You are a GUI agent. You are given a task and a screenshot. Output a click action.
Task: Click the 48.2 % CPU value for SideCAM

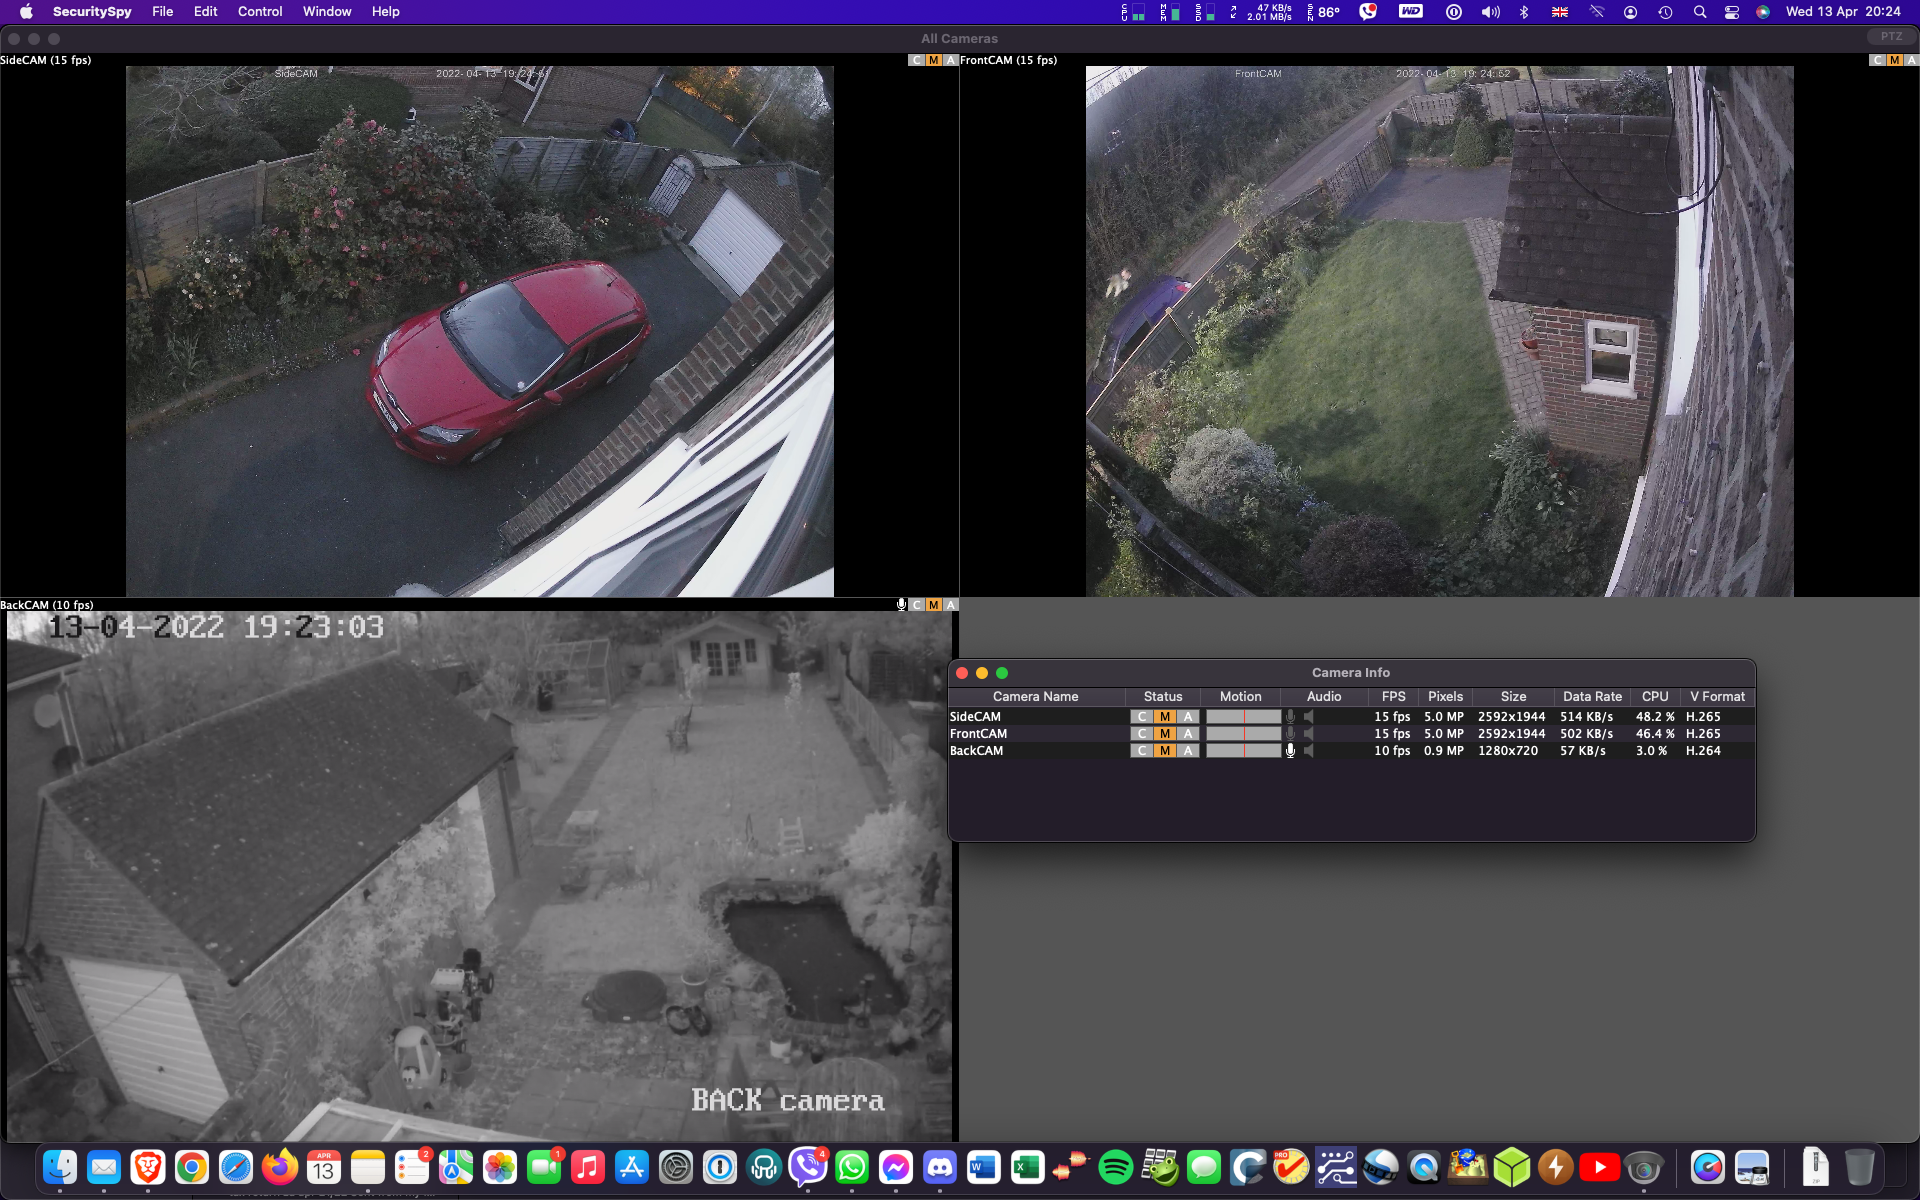click(x=1655, y=717)
